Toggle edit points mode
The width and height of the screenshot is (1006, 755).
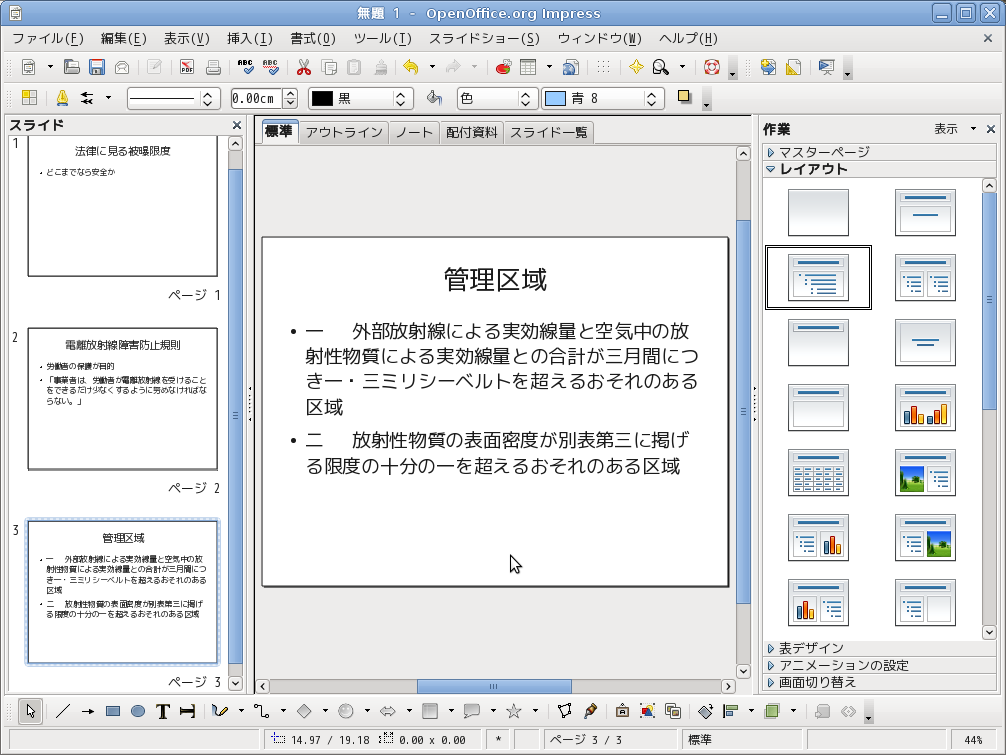tap(564, 711)
